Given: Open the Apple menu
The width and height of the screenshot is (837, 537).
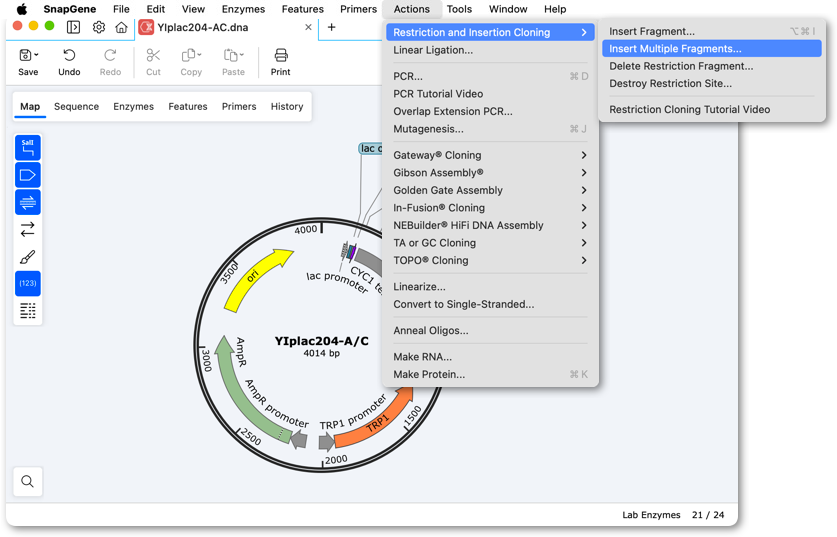Looking at the screenshot, I should (22, 9).
